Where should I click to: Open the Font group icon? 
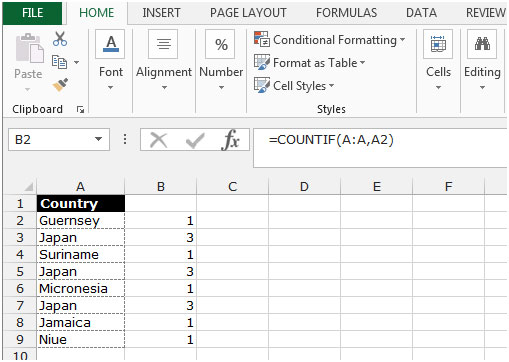pos(110,44)
